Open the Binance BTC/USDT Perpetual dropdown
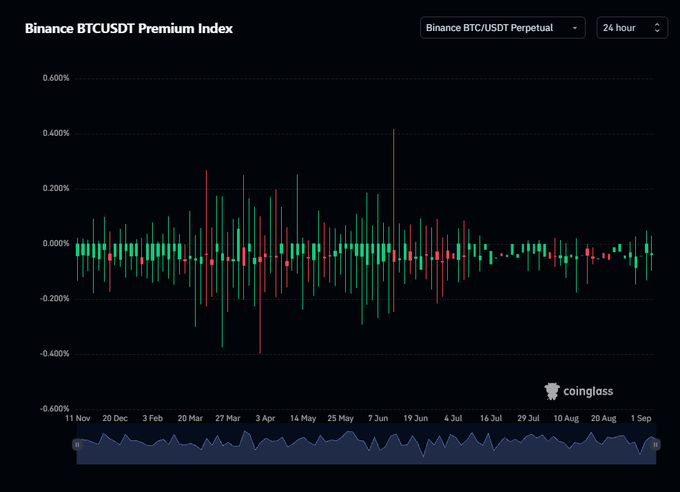 tap(503, 28)
